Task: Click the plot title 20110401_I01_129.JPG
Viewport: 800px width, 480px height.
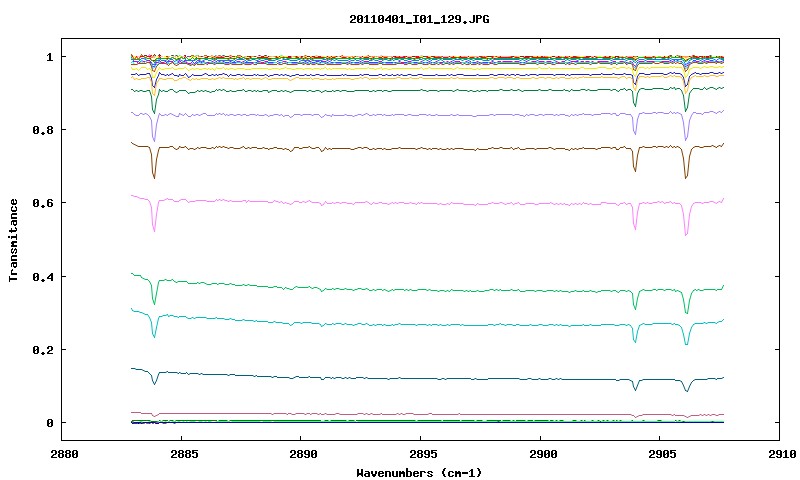Action: click(419, 19)
